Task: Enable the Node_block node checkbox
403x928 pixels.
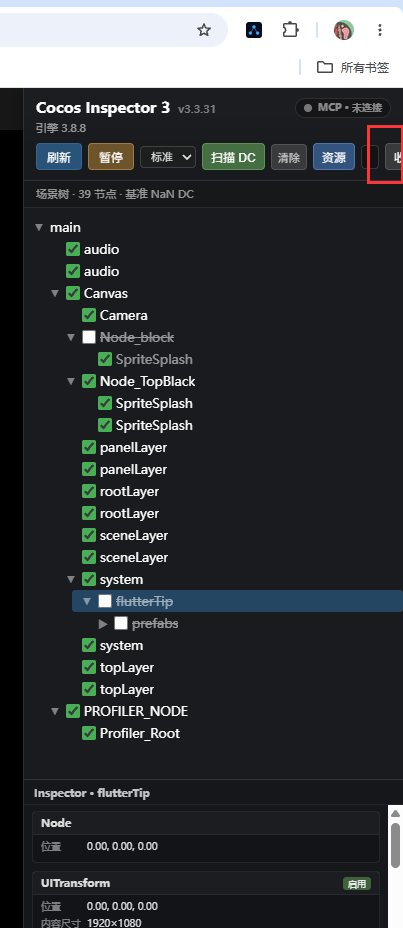Action: (89, 337)
